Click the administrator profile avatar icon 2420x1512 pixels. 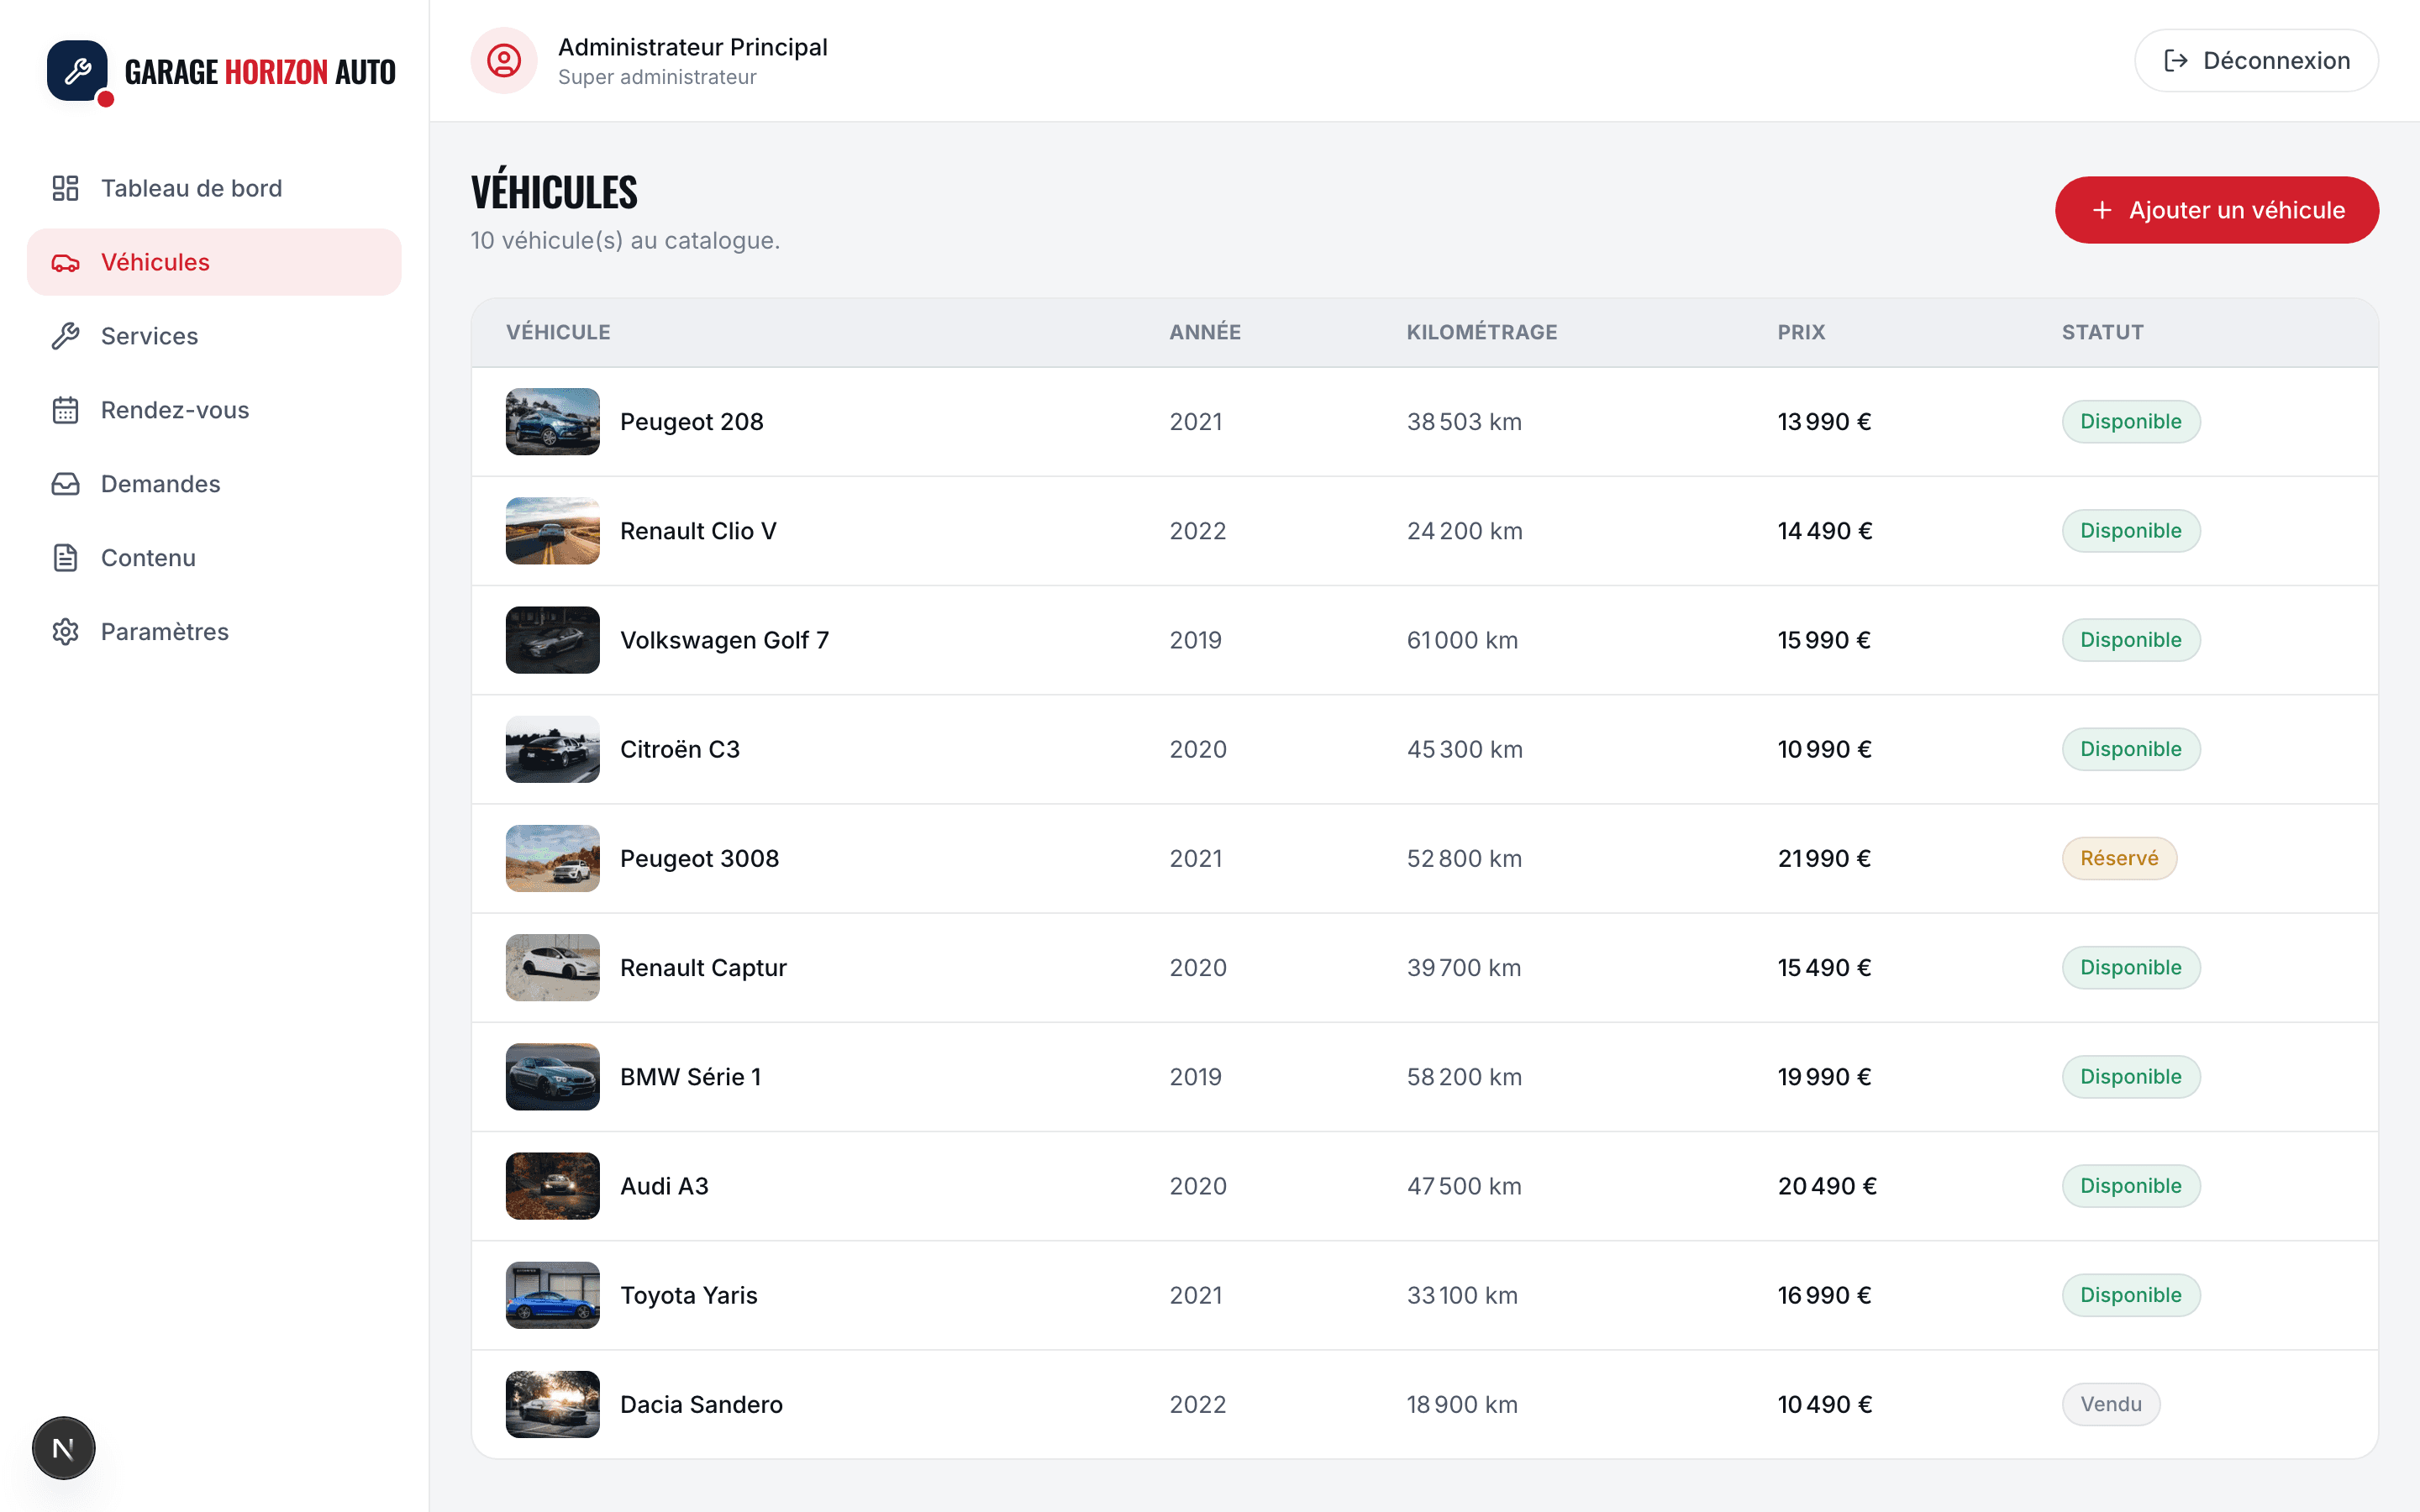point(504,61)
